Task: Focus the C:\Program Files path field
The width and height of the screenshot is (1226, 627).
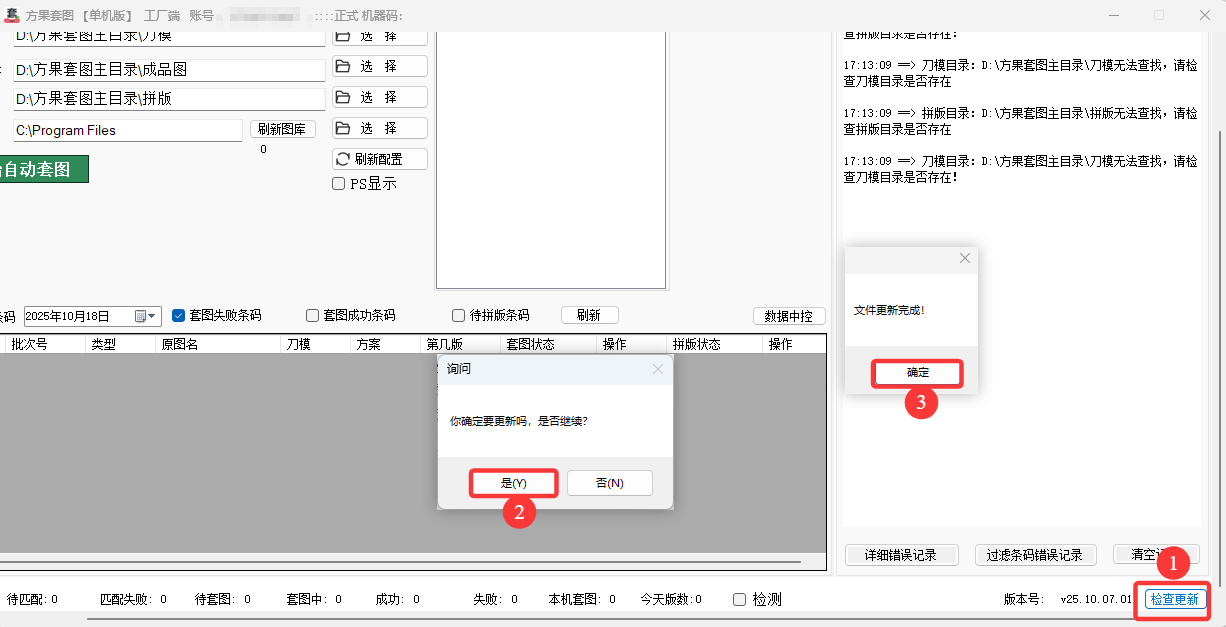Action: pyautogui.click(x=128, y=130)
